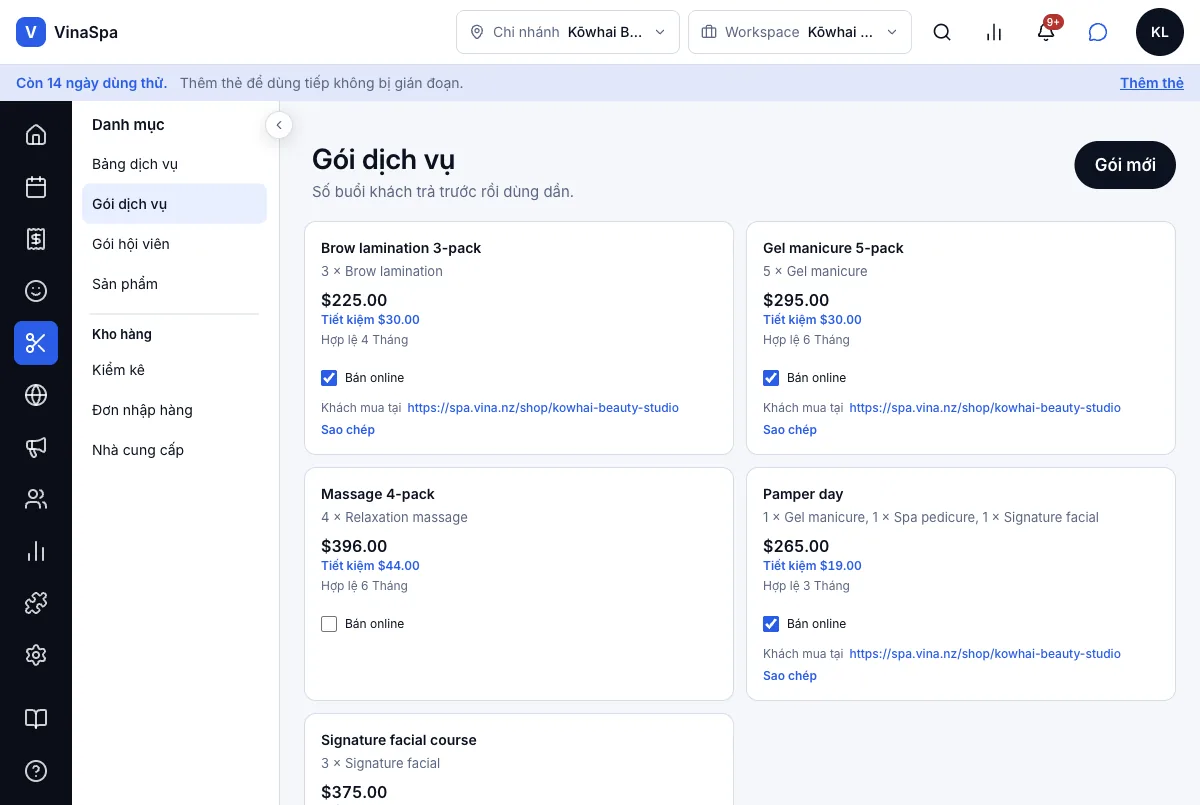Image resolution: width=1200 pixels, height=805 pixels.
Task: Click the 5 × Gel manicure text
Action: tap(815, 271)
